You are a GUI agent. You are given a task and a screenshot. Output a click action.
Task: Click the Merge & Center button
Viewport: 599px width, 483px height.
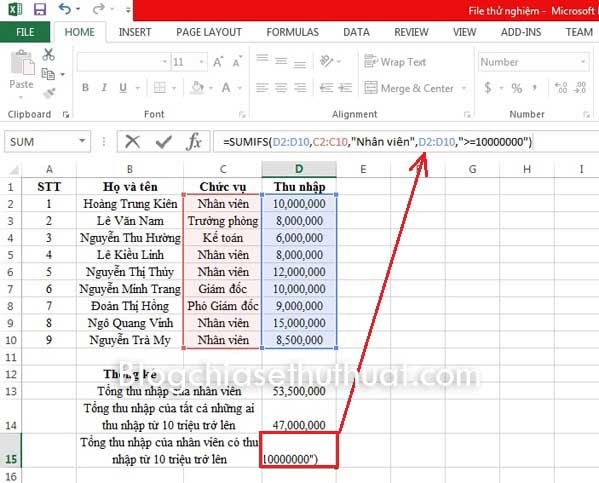coord(409,88)
